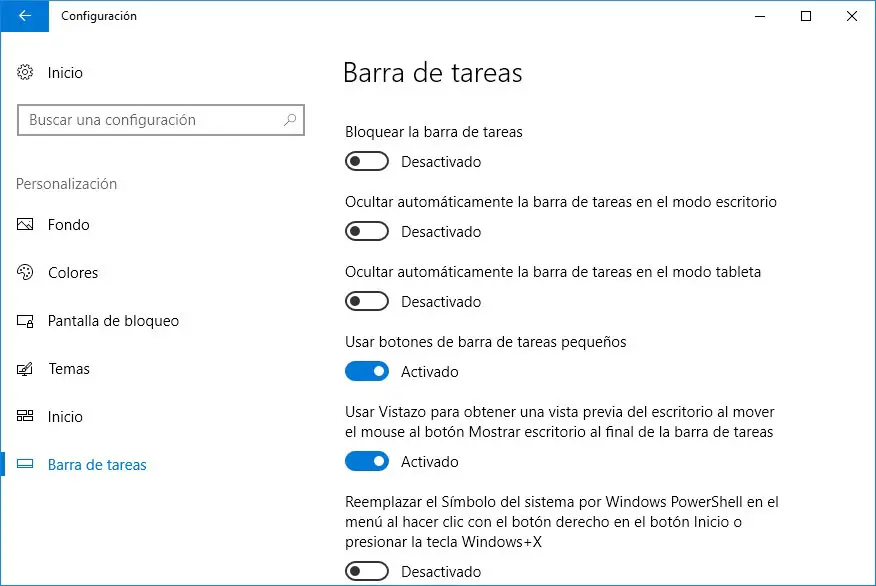The image size is (876, 586).
Task: Open the Temas settings page
Action: (69, 369)
